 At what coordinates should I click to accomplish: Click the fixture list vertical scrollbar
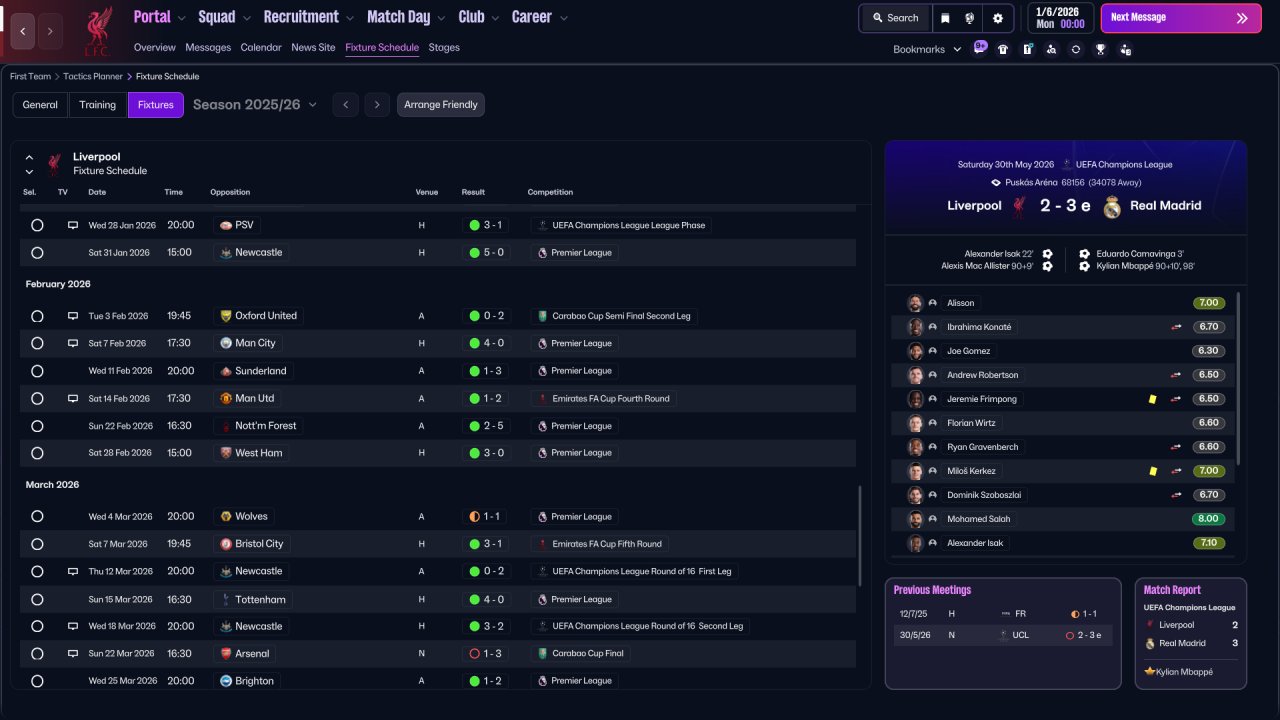[x=860, y=536]
